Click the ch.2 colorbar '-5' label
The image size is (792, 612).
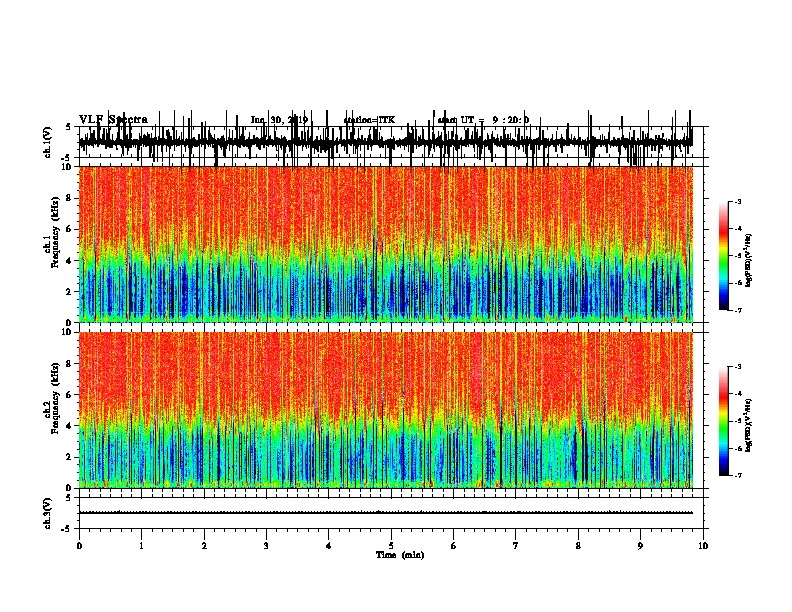738,421
